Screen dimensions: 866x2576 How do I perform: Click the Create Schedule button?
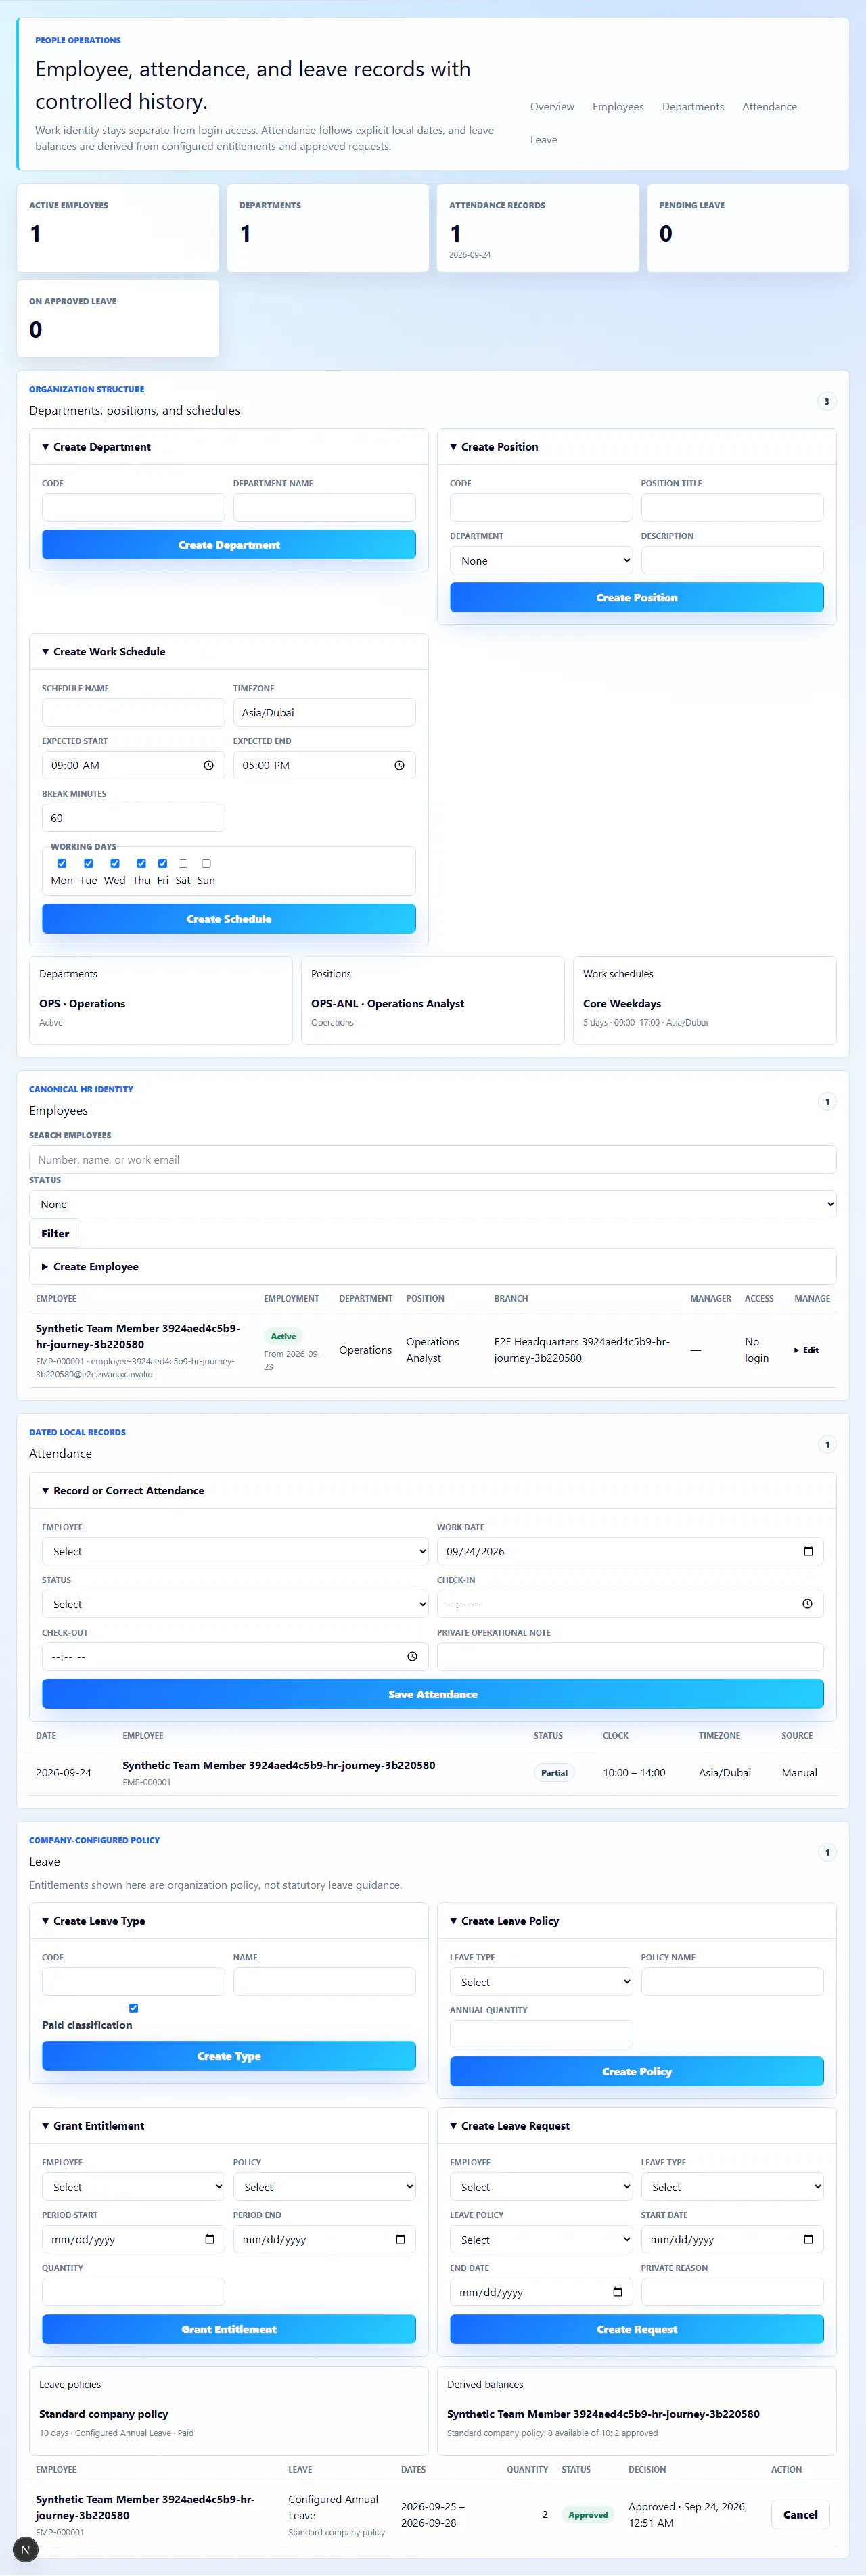tap(229, 919)
